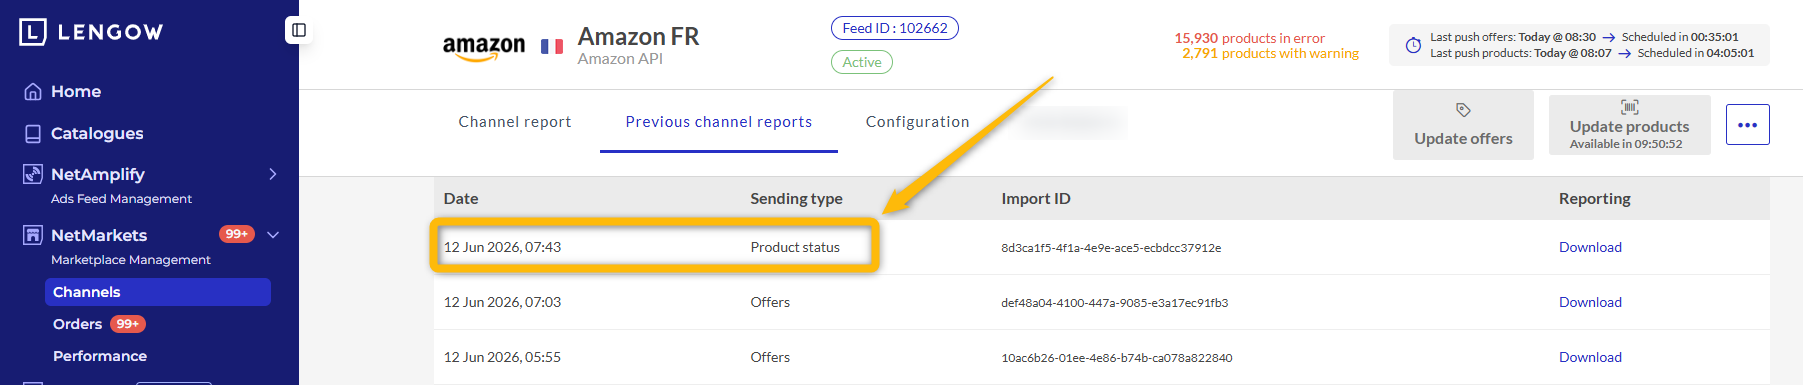Image resolution: width=1803 pixels, height=385 pixels.
Task: Click Last push products schedule text
Action: 1592,53
